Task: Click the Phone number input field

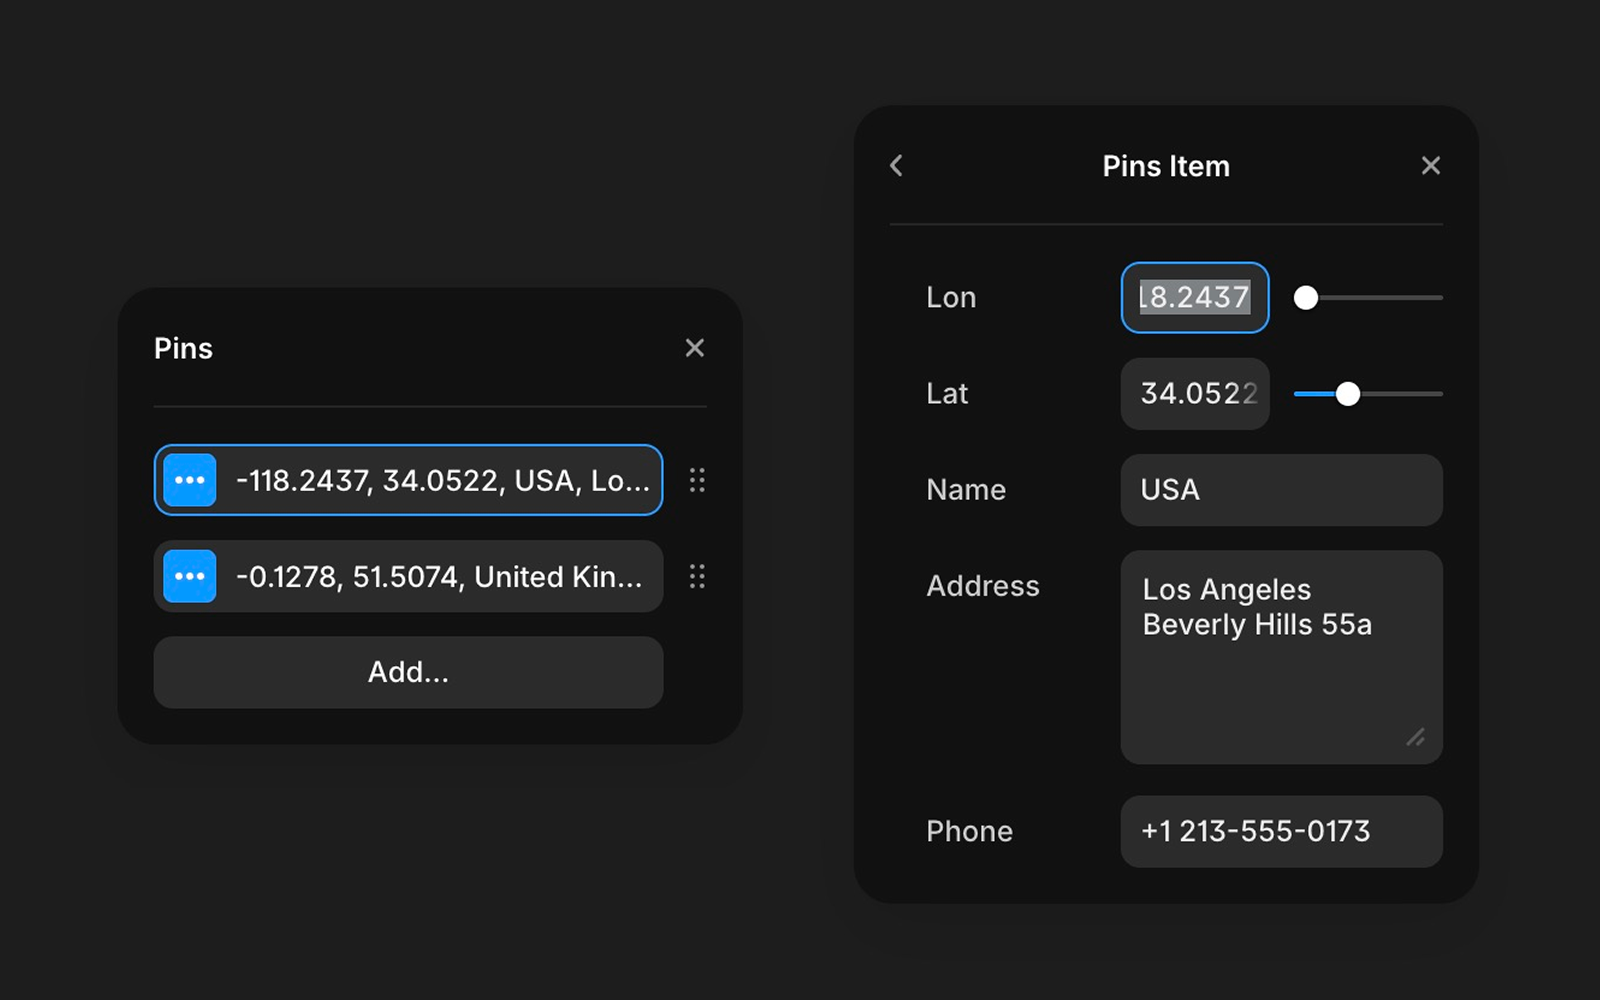Action: [1281, 831]
